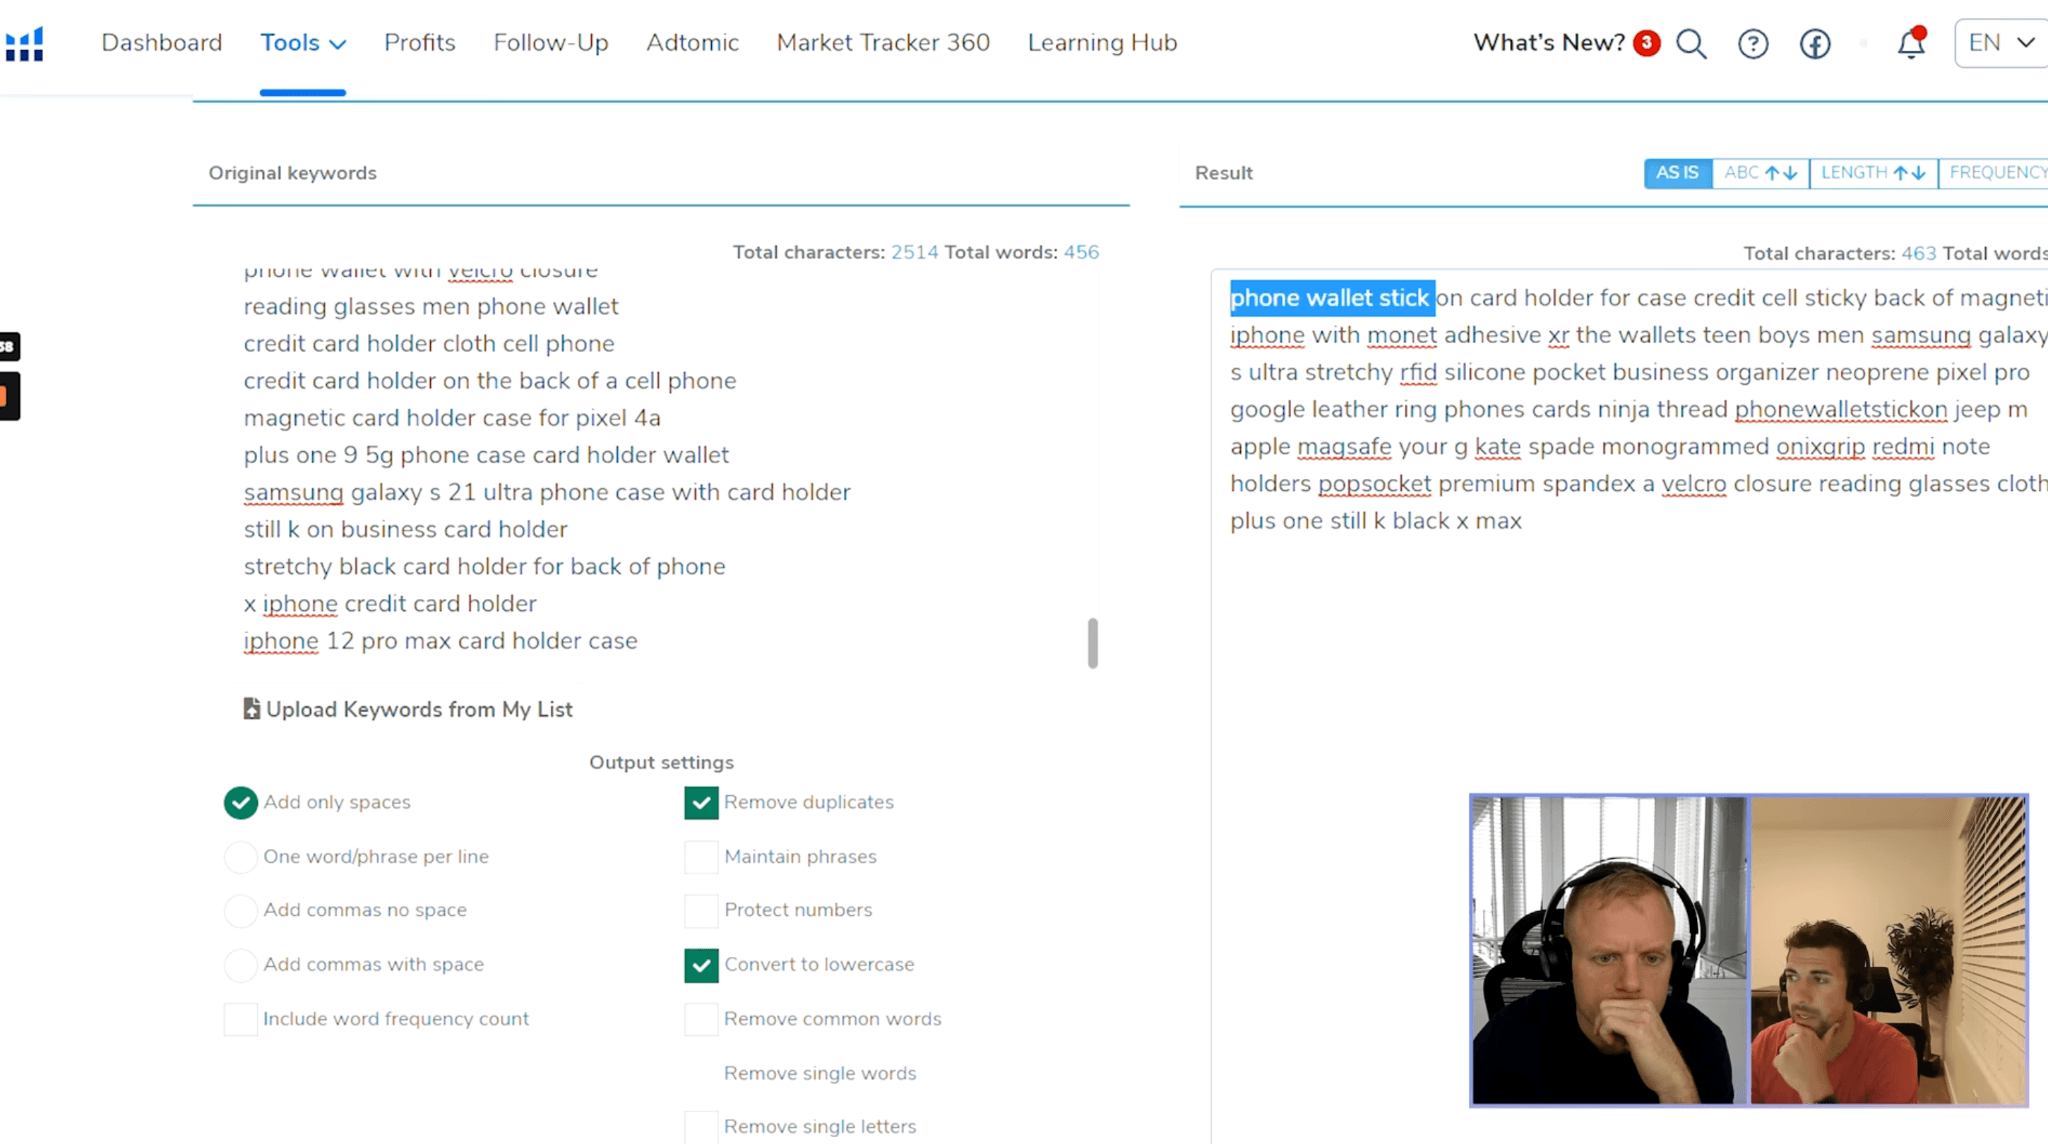Select One word/phrase per line option
2048x1144 pixels.
pos(240,857)
